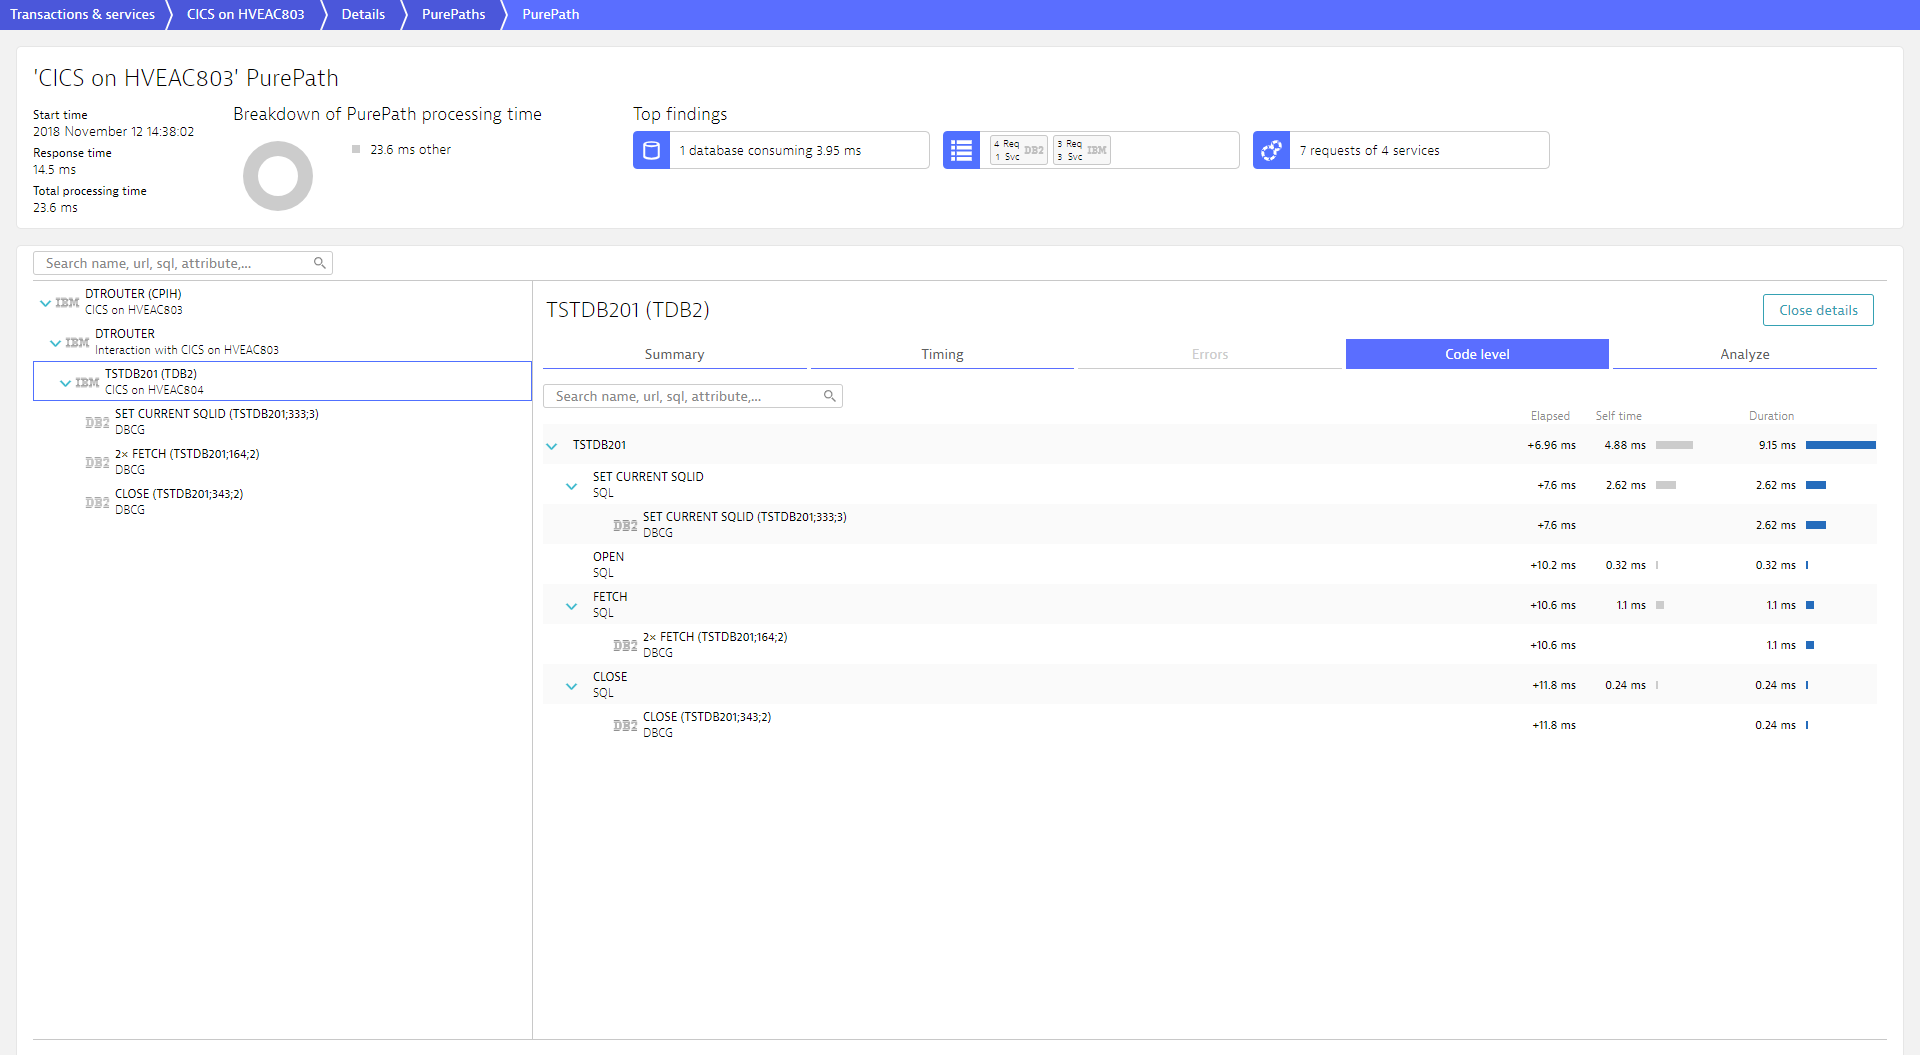Image resolution: width=1920 pixels, height=1055 pixels.
Task: Click the +6.96 ms elapsed value
Action: coord(1551,445)
